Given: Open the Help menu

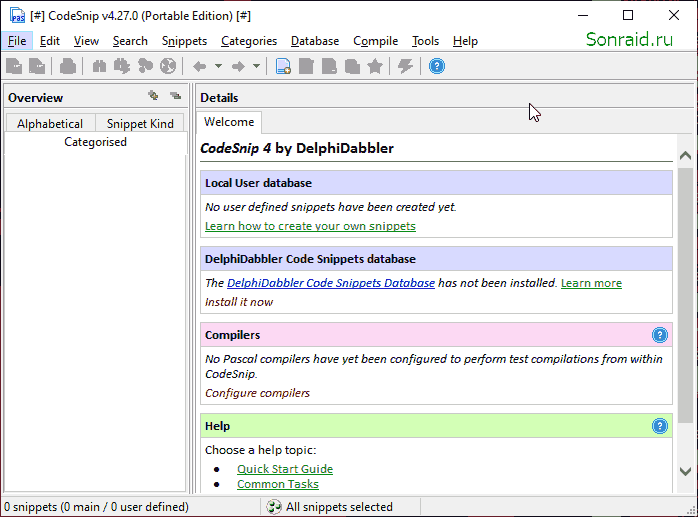Looking at the screenshot, I should point(465,41).
